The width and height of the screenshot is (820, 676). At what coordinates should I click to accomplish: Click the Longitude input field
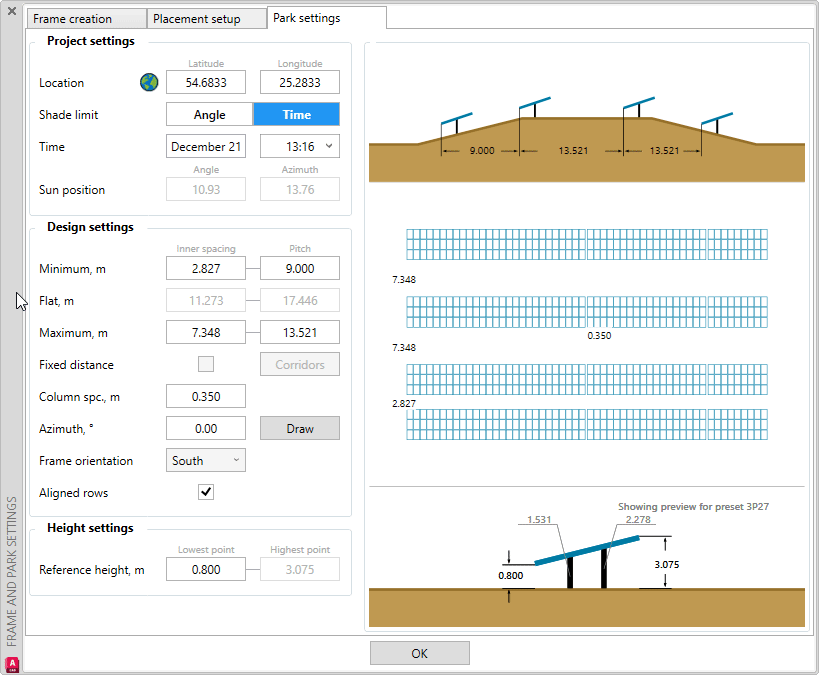299,83
